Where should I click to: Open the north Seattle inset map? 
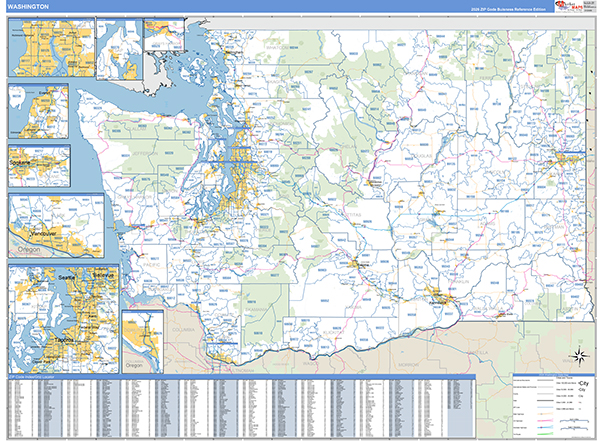point(52,47)
